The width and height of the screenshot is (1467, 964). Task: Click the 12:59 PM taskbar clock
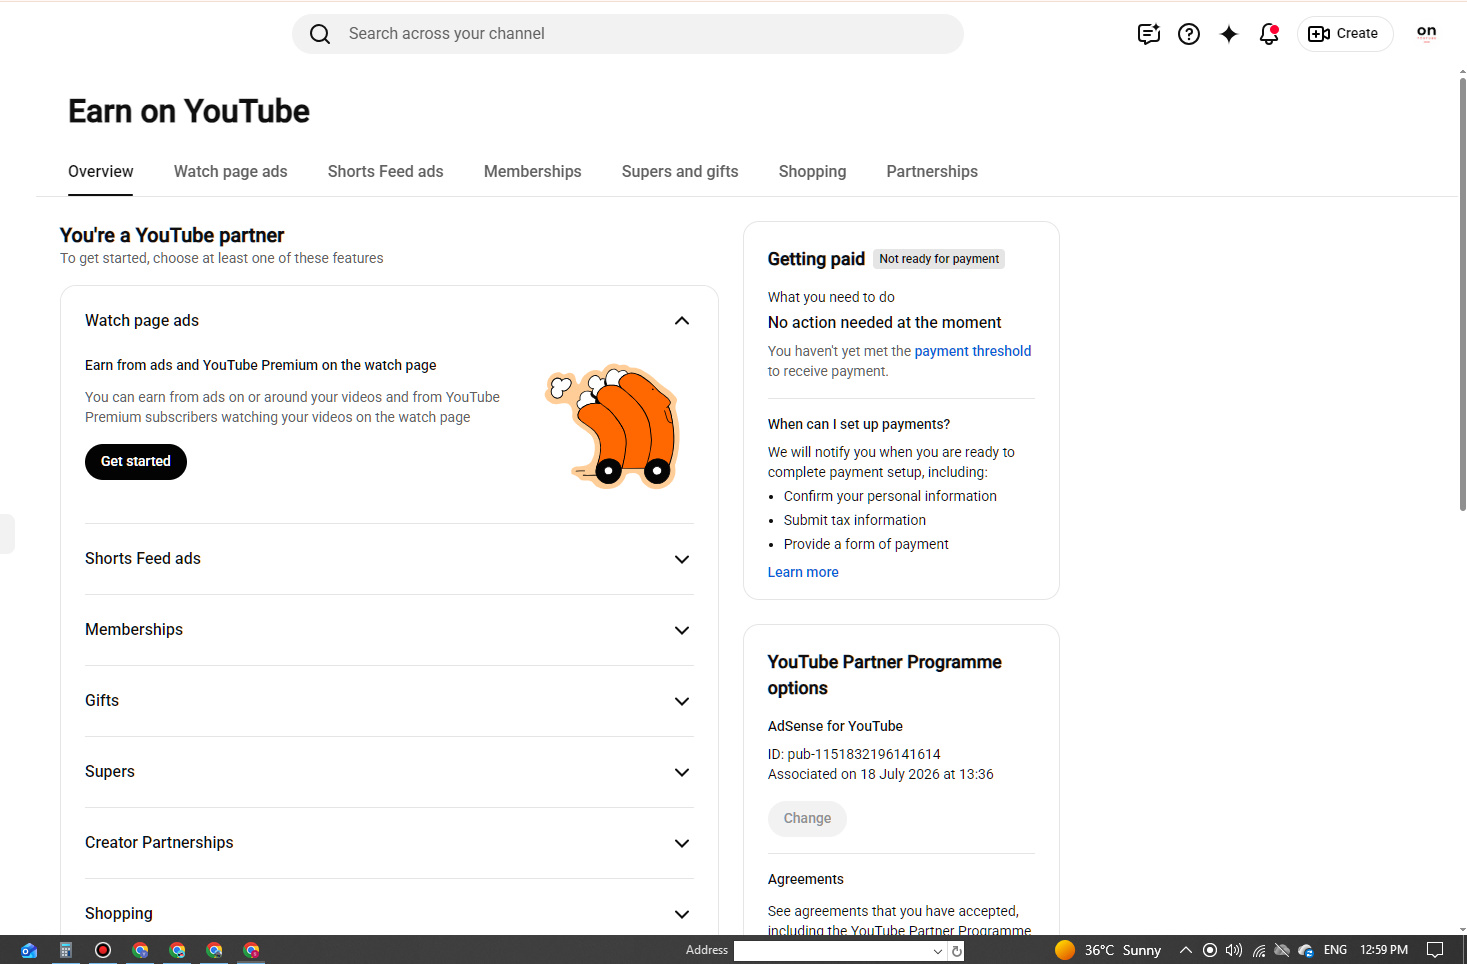[1384, 950]
